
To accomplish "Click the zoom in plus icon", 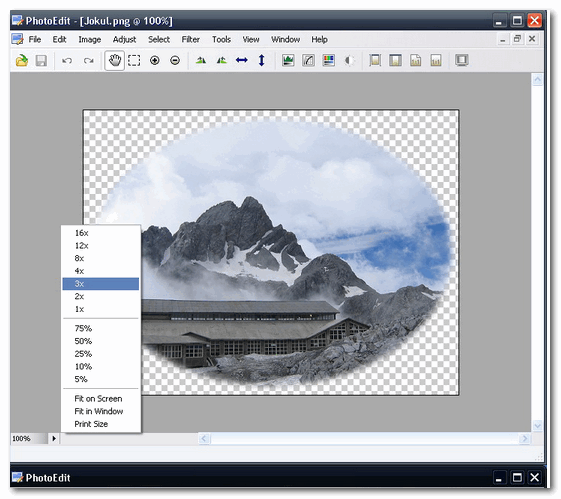I will (x=155, y=60).
